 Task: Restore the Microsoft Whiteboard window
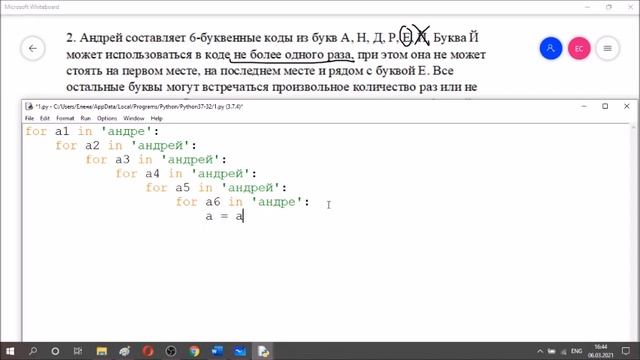(x=609, y=7)
